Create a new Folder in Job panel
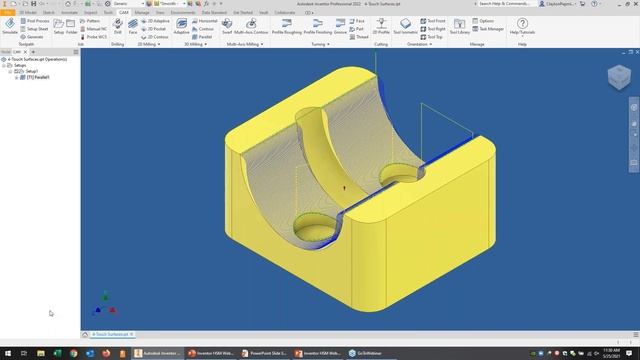The height and width of the screenshot is (360, 640). coord(71,27)
